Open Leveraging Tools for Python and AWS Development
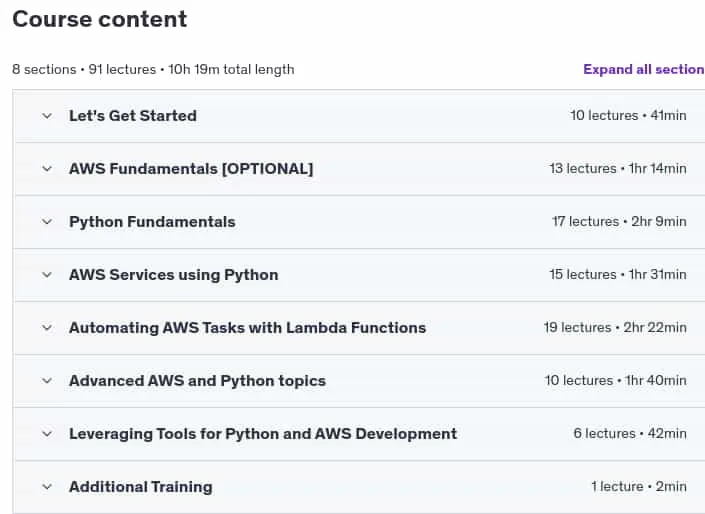The width and height of the screenshot is (705, 514). (x=263, y=434)
